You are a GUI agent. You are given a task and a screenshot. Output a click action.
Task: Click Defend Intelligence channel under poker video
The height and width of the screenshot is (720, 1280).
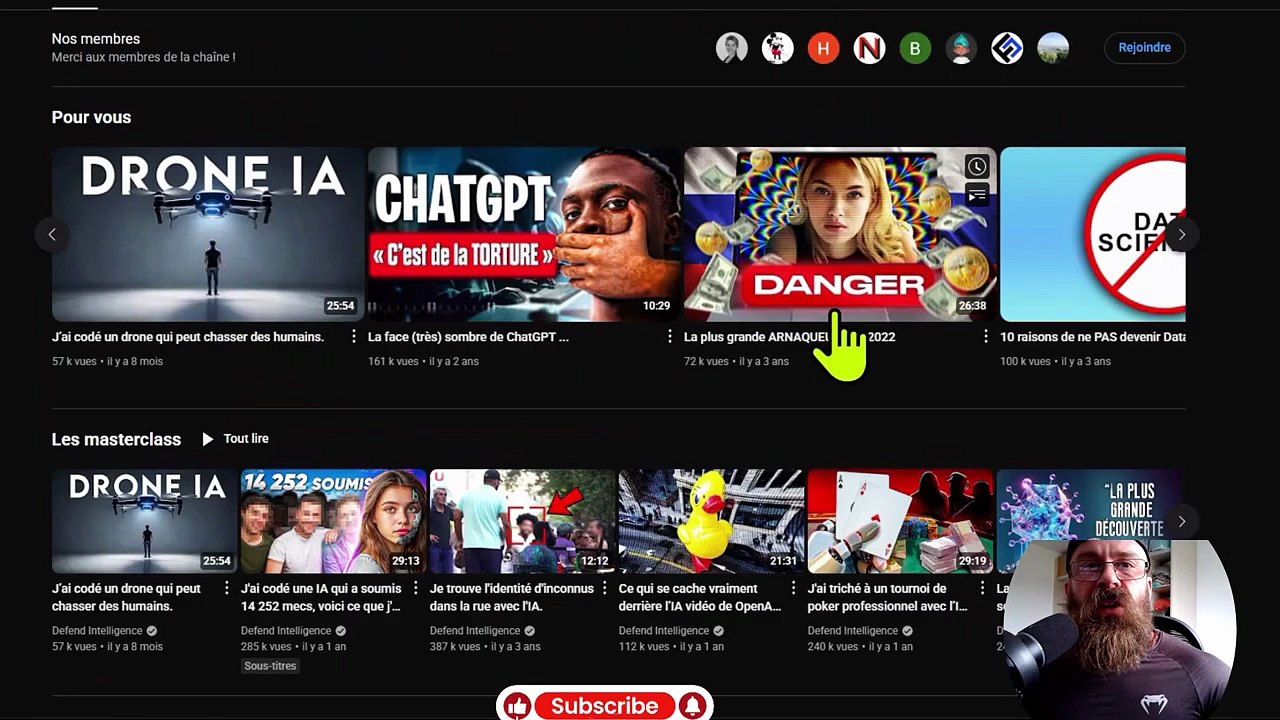[x=852, y=631]
